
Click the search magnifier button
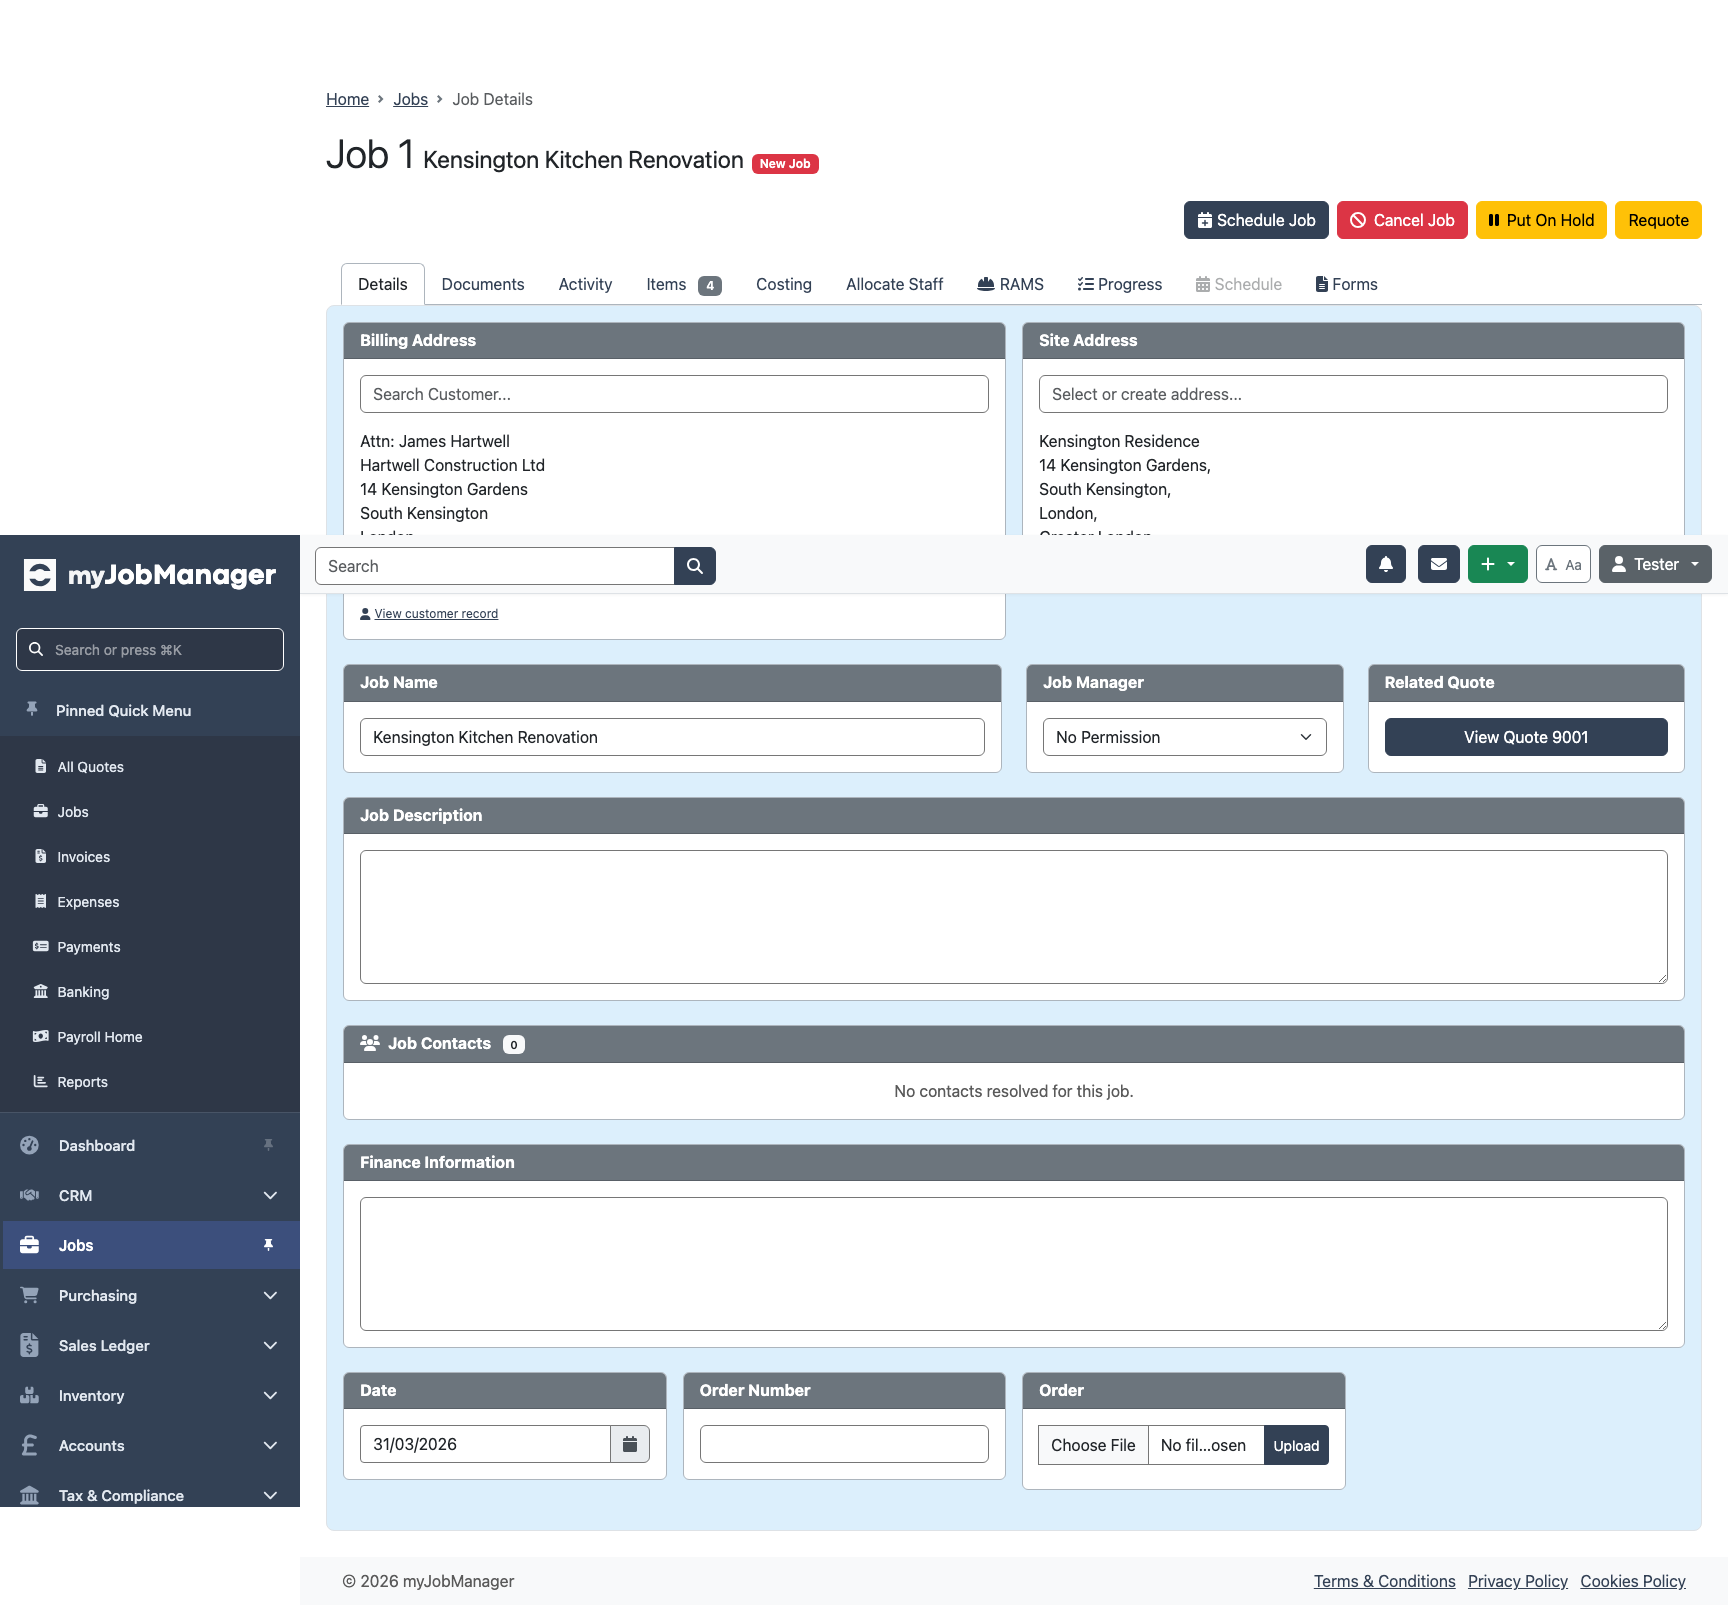(x=695, y=566)
